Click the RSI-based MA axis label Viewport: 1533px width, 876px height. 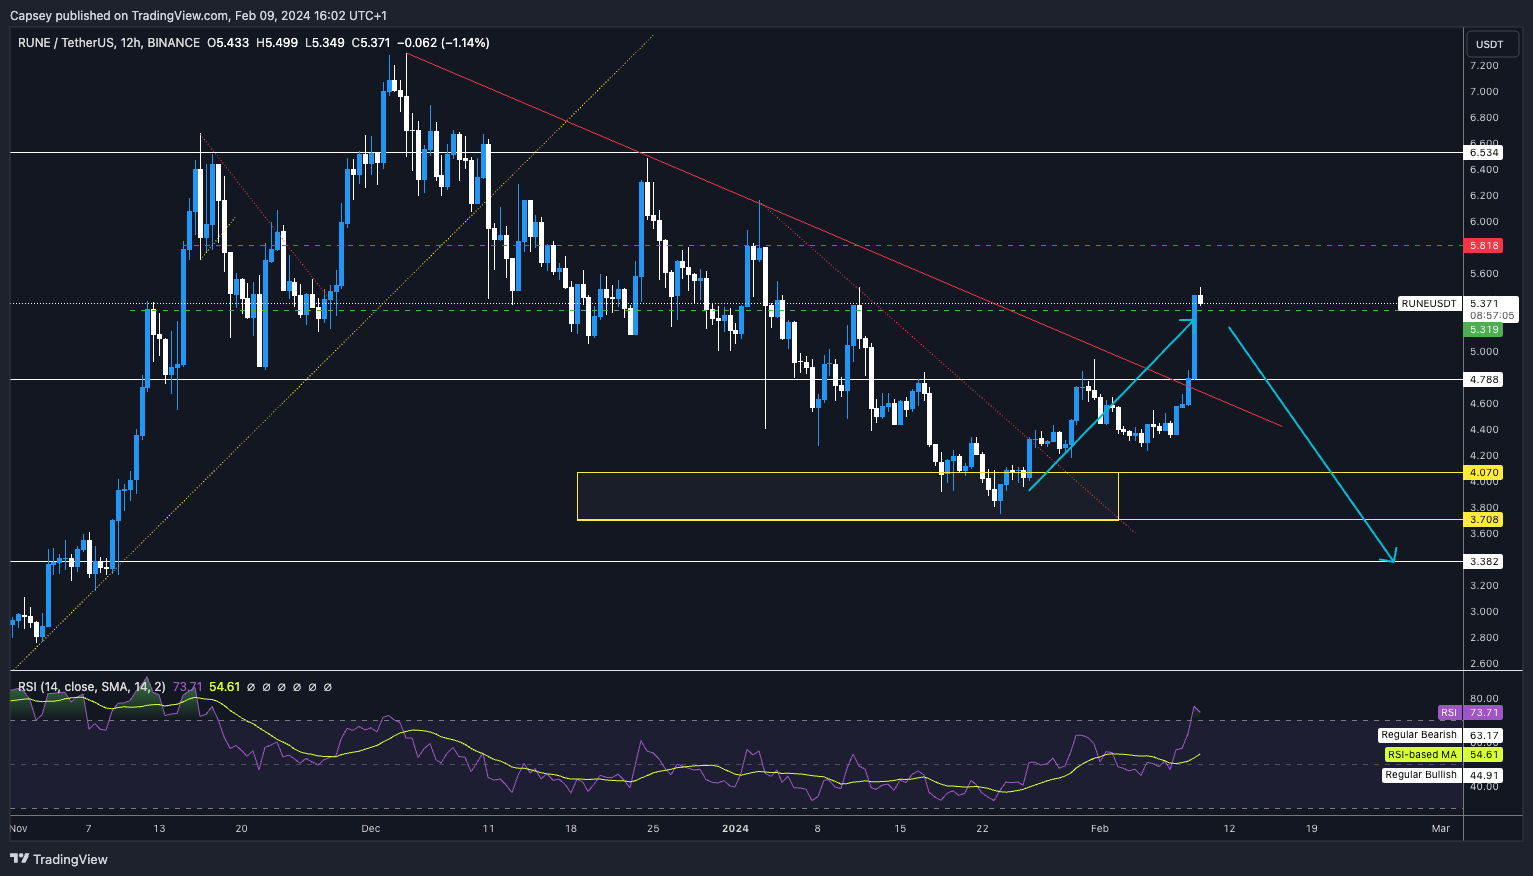pos(1422,755)
